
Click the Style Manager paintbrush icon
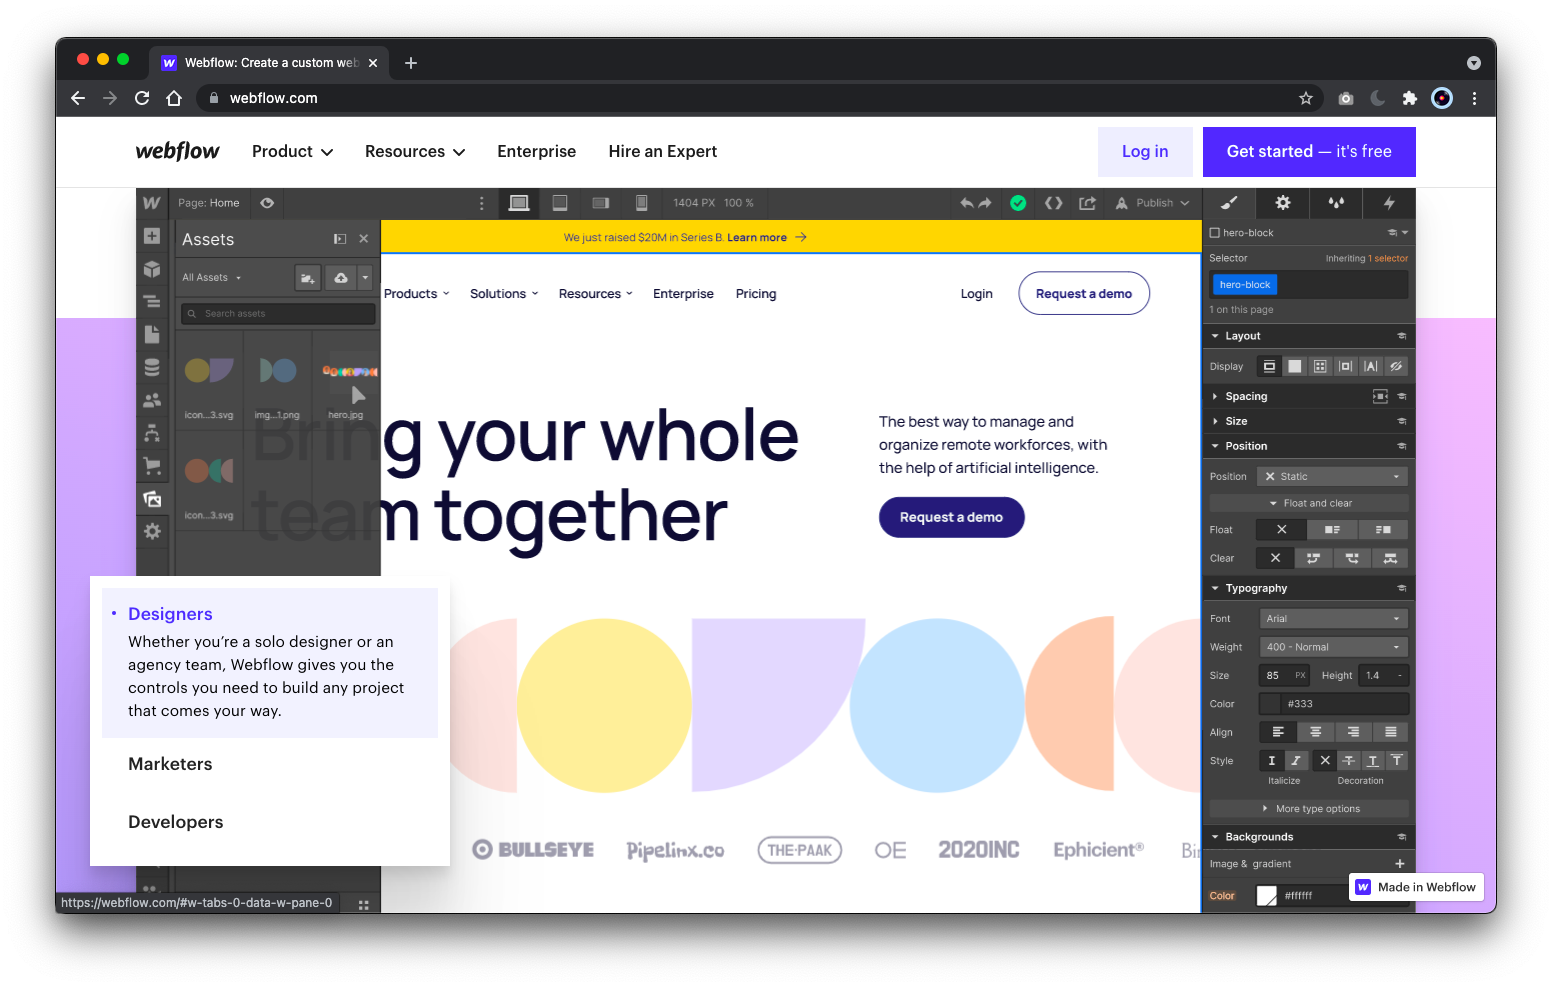1229,203
